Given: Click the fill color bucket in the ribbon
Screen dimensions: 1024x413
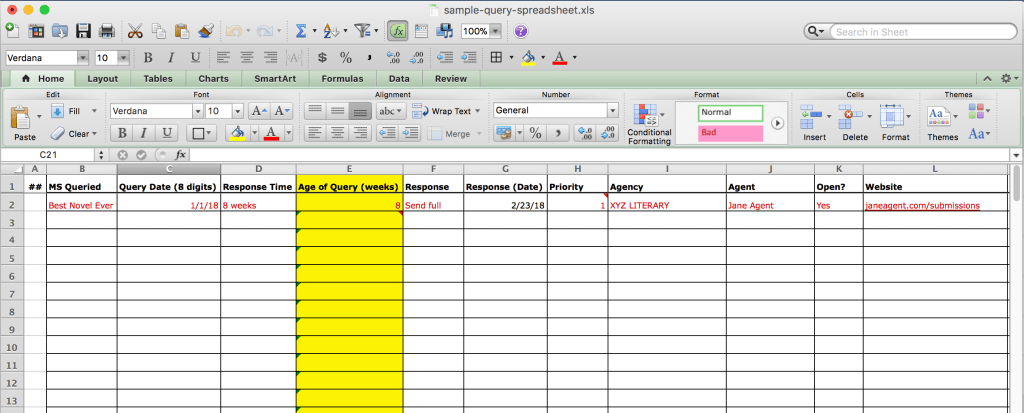Looking at the screenshot, I should pyautogui.click(x=236, y=133).
